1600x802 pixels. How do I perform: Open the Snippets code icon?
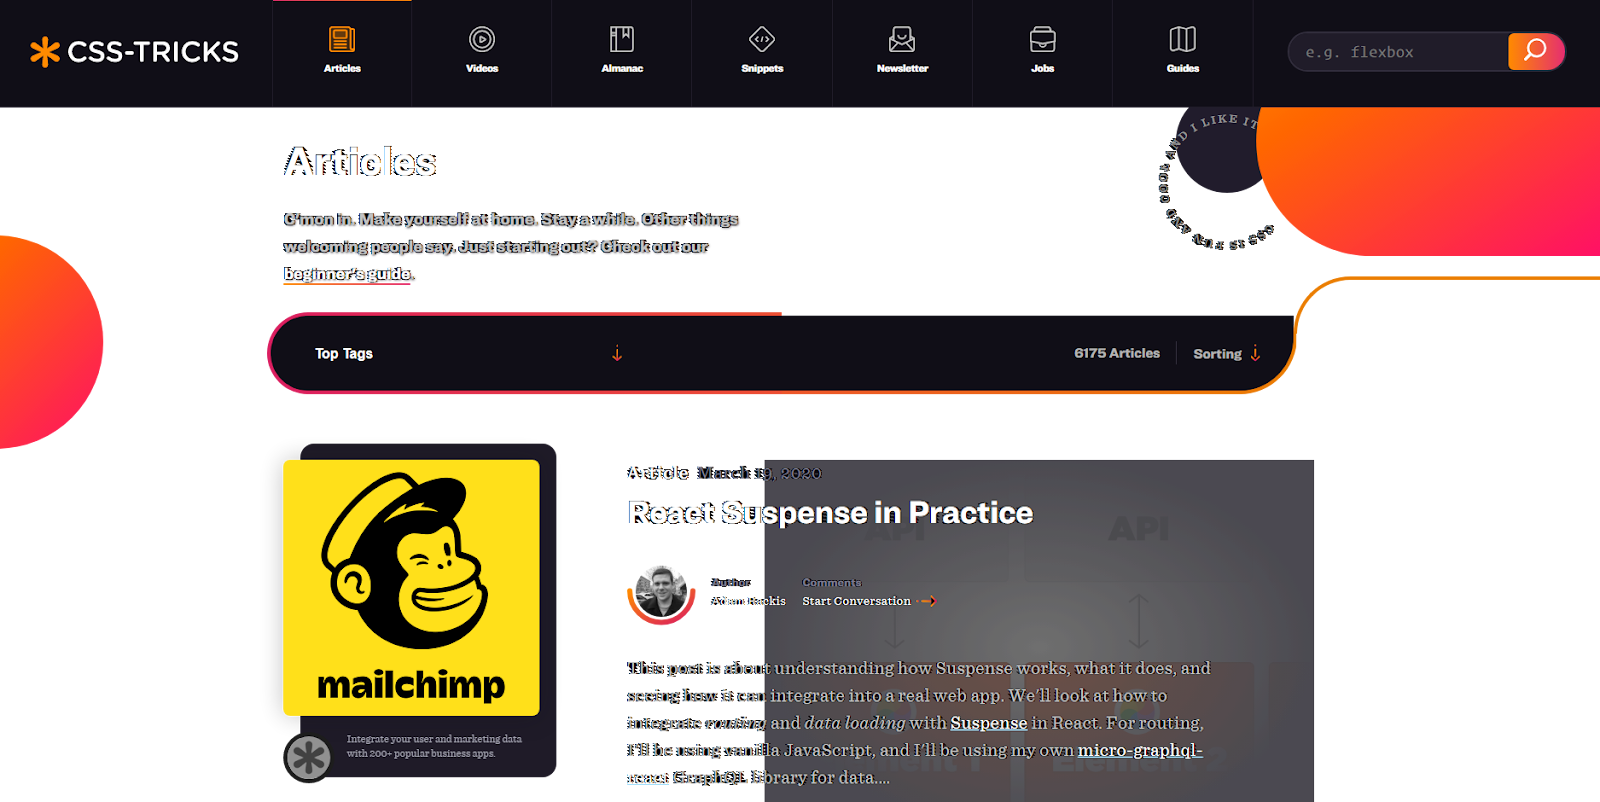pos(762,39)
